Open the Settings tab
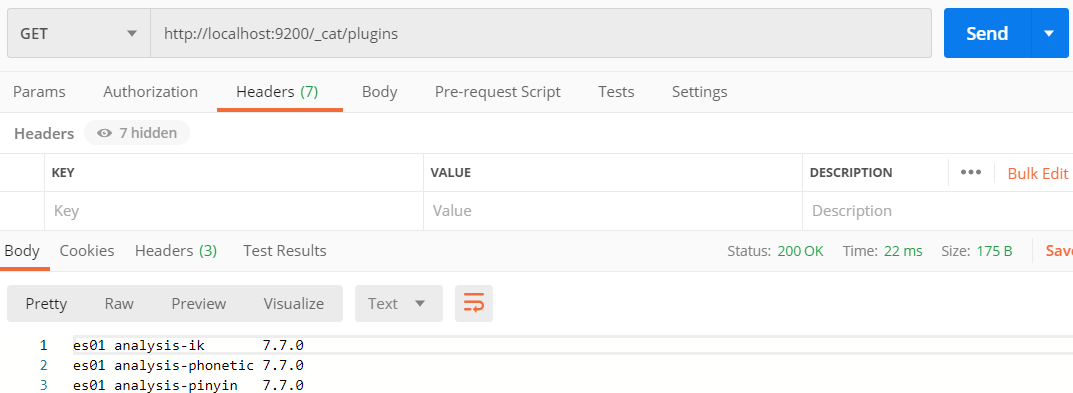Viewport: 1073px width, 393px height. [699, 92]
